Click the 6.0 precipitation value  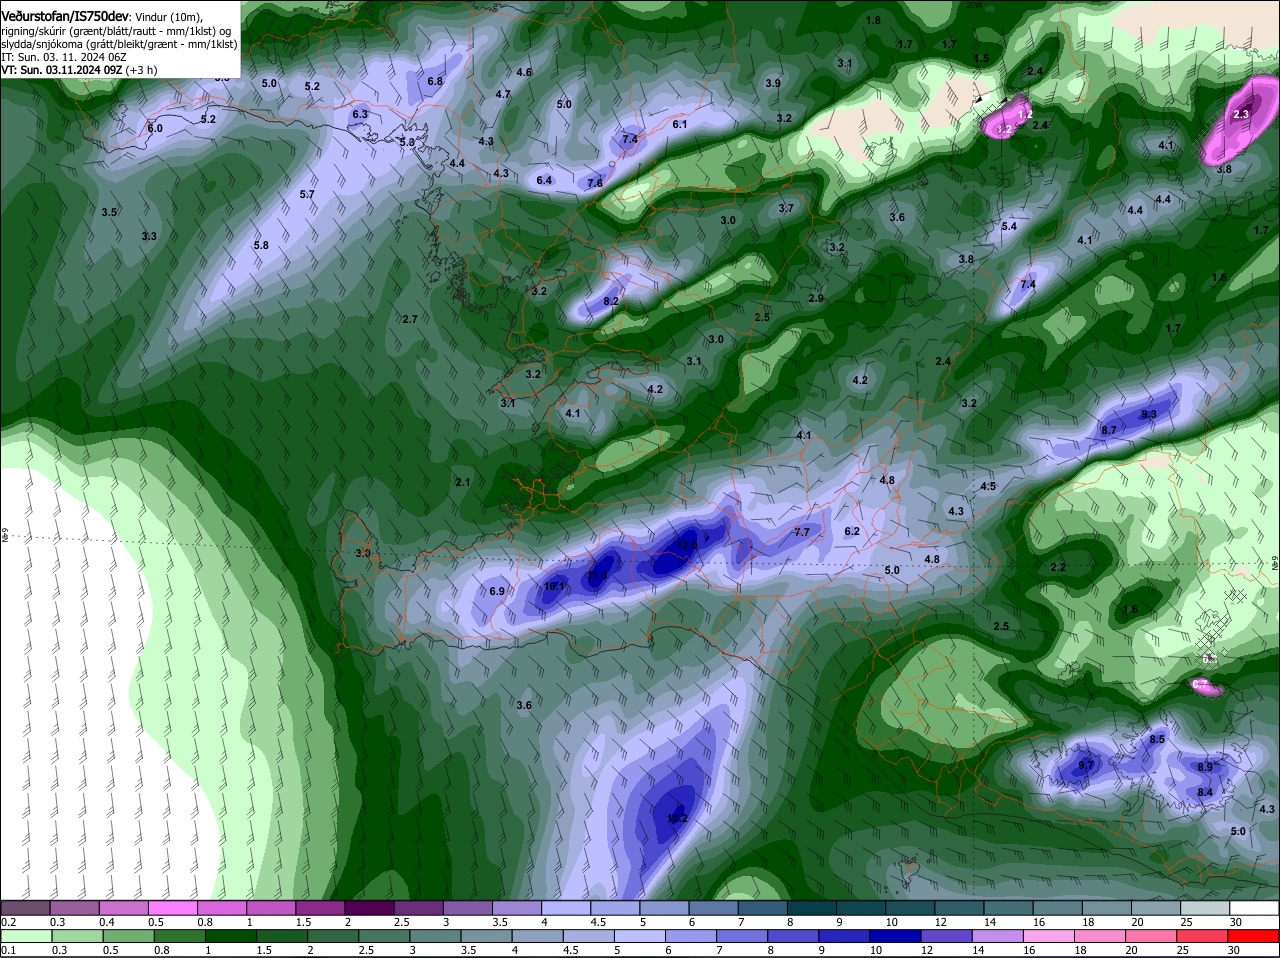pyautogui.click(x=155, y=129)
